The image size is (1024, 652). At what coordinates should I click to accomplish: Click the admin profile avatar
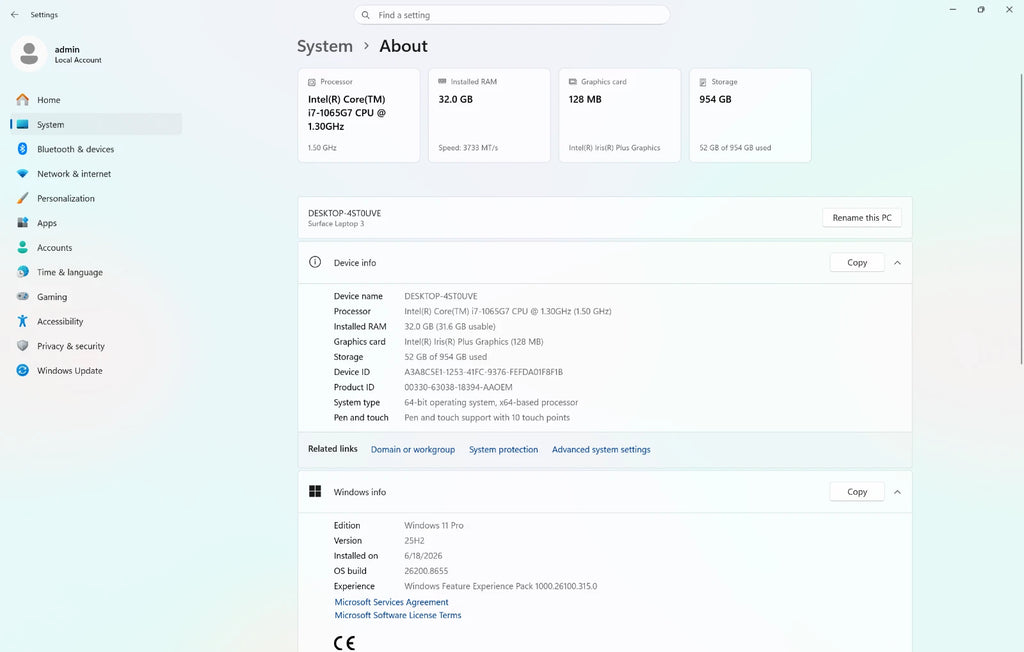coord(29,54)
